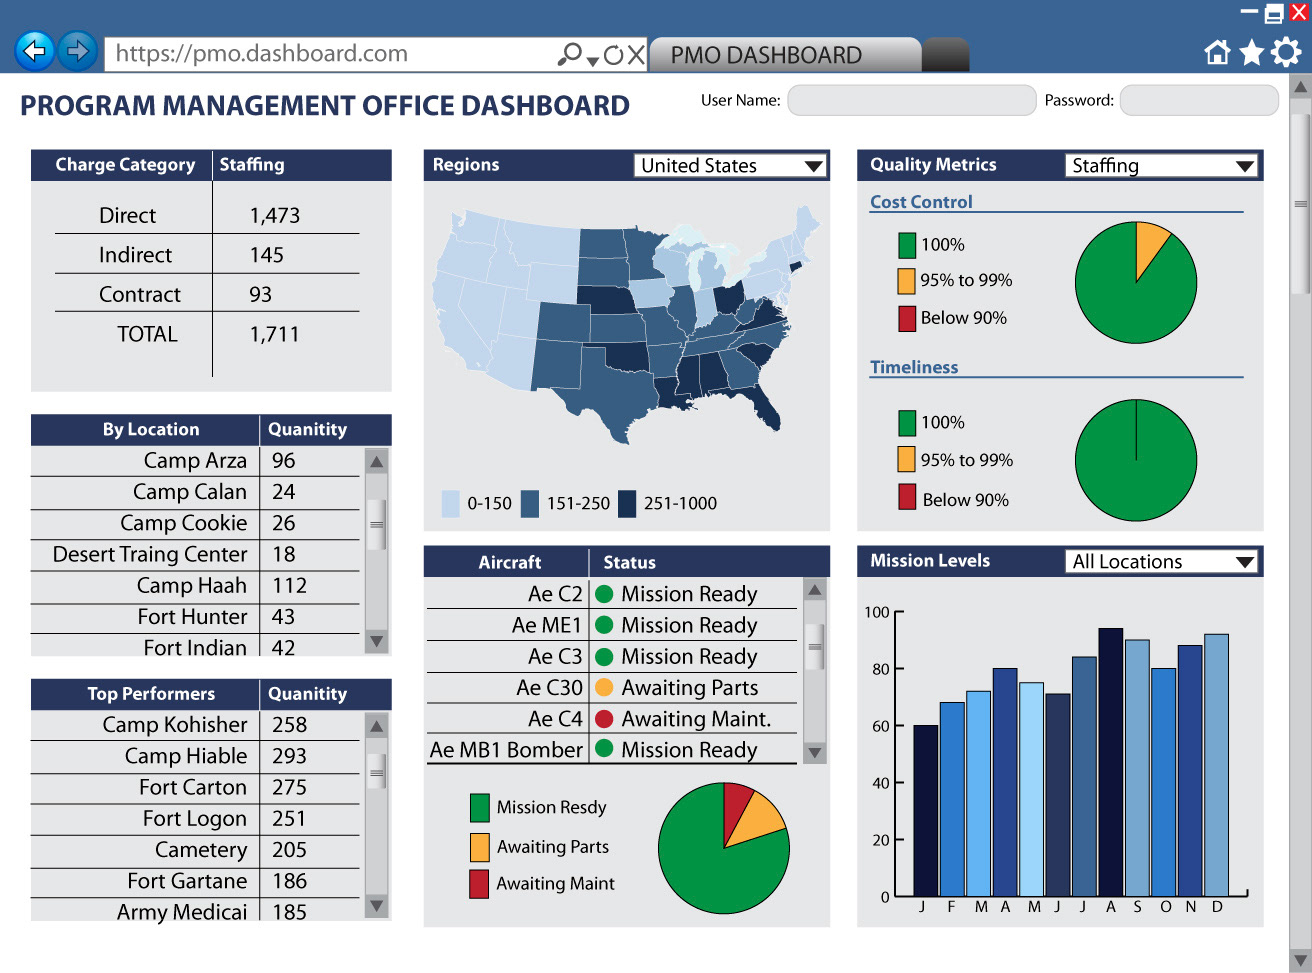The image size is (1312, 973).
Task: Click the stop loading X icon
Action: pyautogui.click(x=636, y=55)
